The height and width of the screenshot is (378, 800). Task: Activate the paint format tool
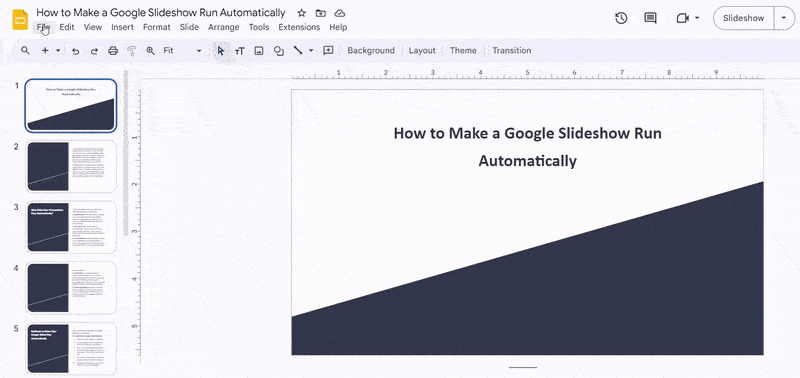coord(132,51)
